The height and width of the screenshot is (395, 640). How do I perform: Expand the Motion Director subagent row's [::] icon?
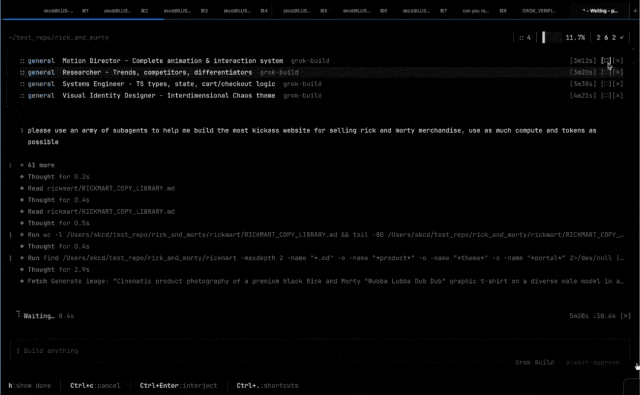[x=606, y=61]
